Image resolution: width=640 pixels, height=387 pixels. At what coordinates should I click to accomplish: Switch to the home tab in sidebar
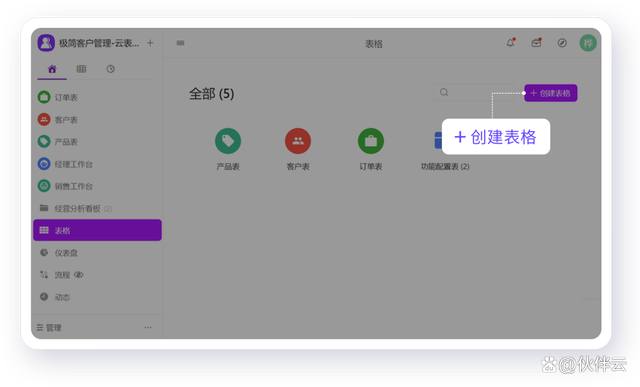(x=52, y=69)
